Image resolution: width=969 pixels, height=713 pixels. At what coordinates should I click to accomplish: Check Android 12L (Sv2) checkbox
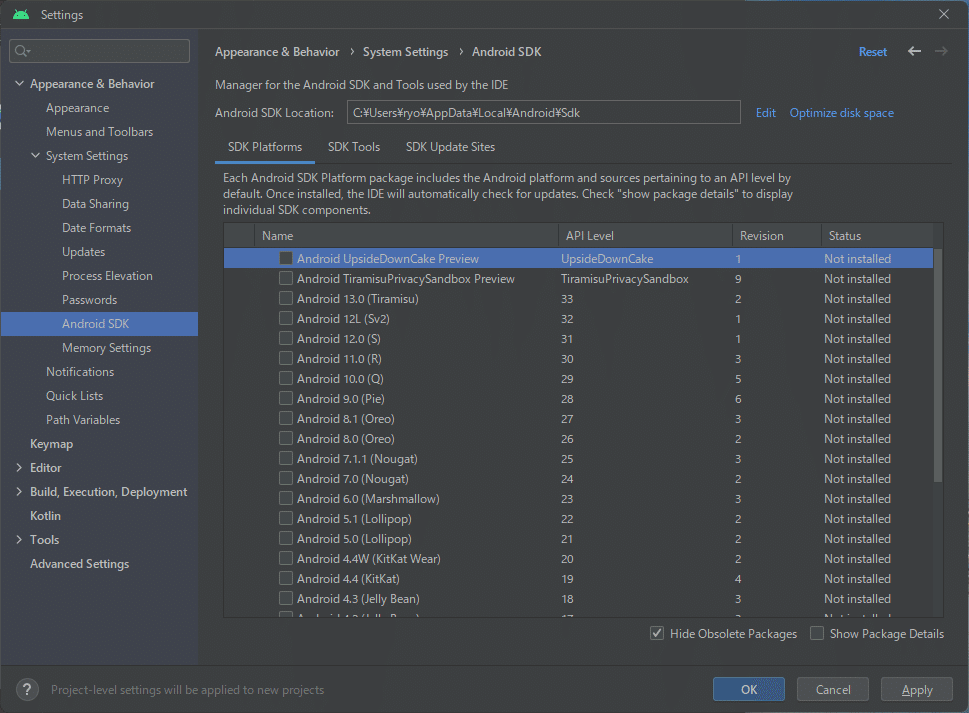pos(286,318)
